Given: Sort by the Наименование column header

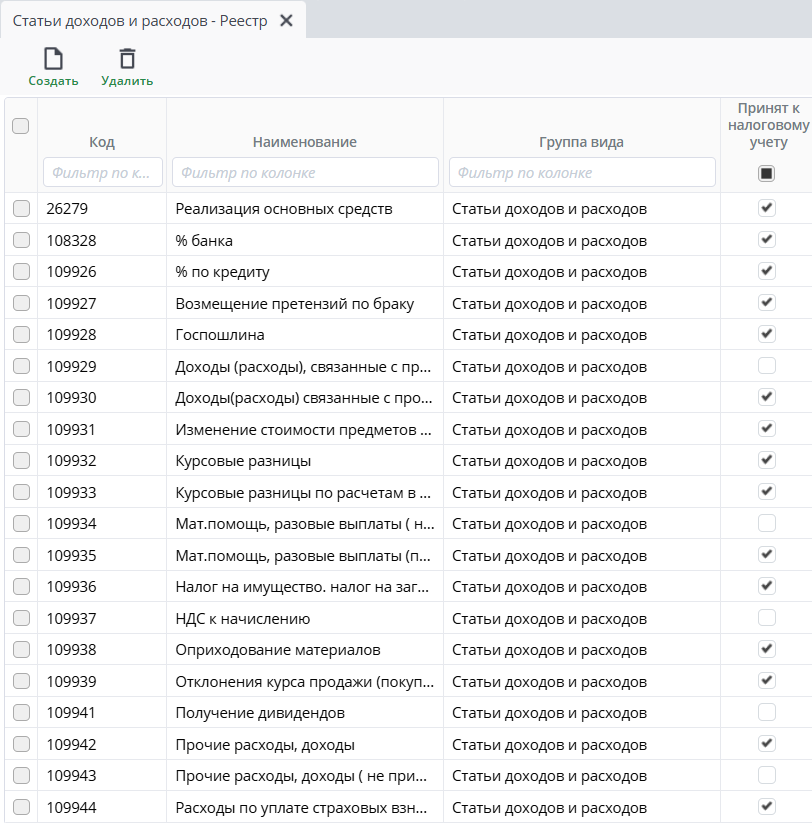Looking at the screenshot, I should 305,142.
